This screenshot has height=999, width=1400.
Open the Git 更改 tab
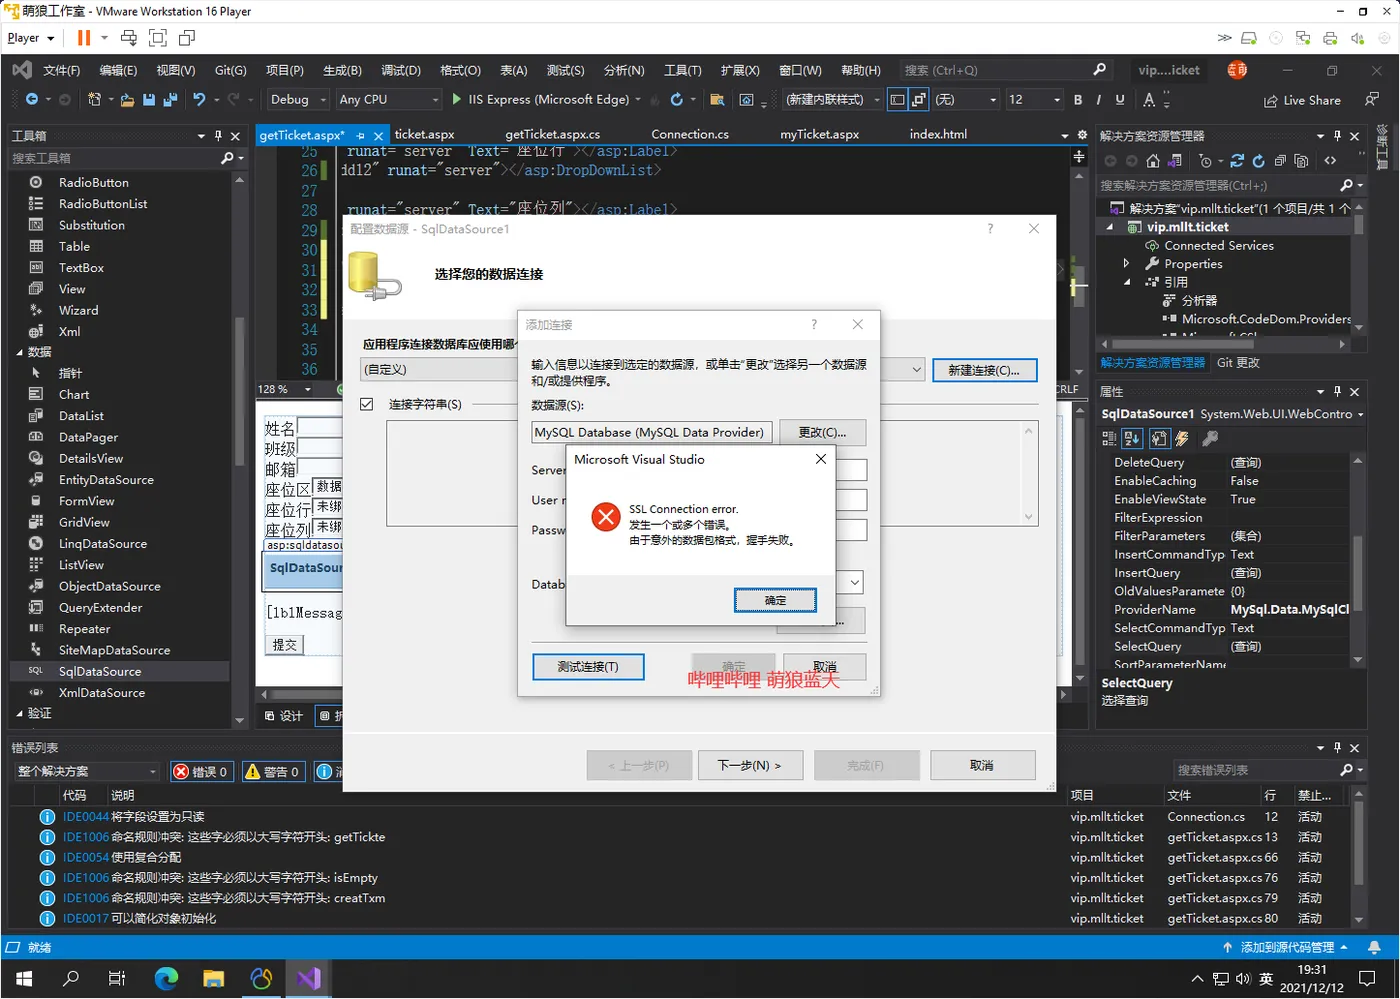point(1238,363)
